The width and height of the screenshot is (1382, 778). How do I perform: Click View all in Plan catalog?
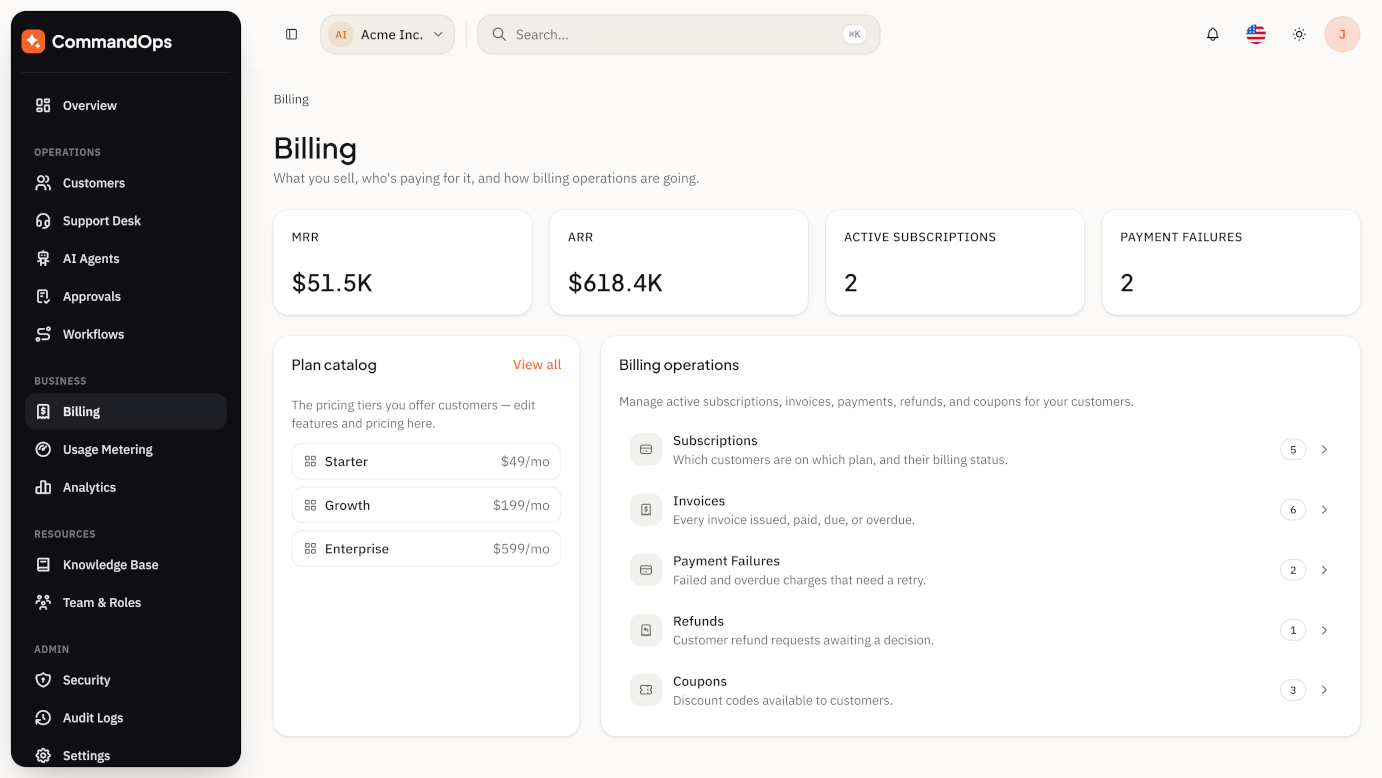[537, 365]
